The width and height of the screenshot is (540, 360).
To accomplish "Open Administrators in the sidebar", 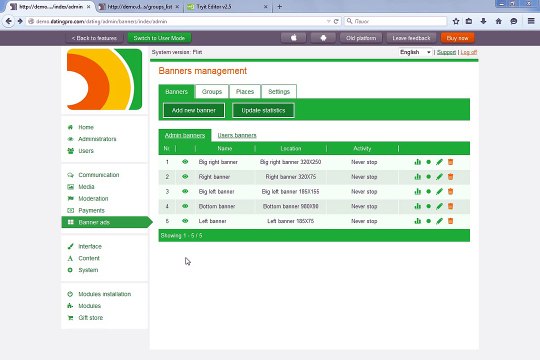I will coord(97,139).
